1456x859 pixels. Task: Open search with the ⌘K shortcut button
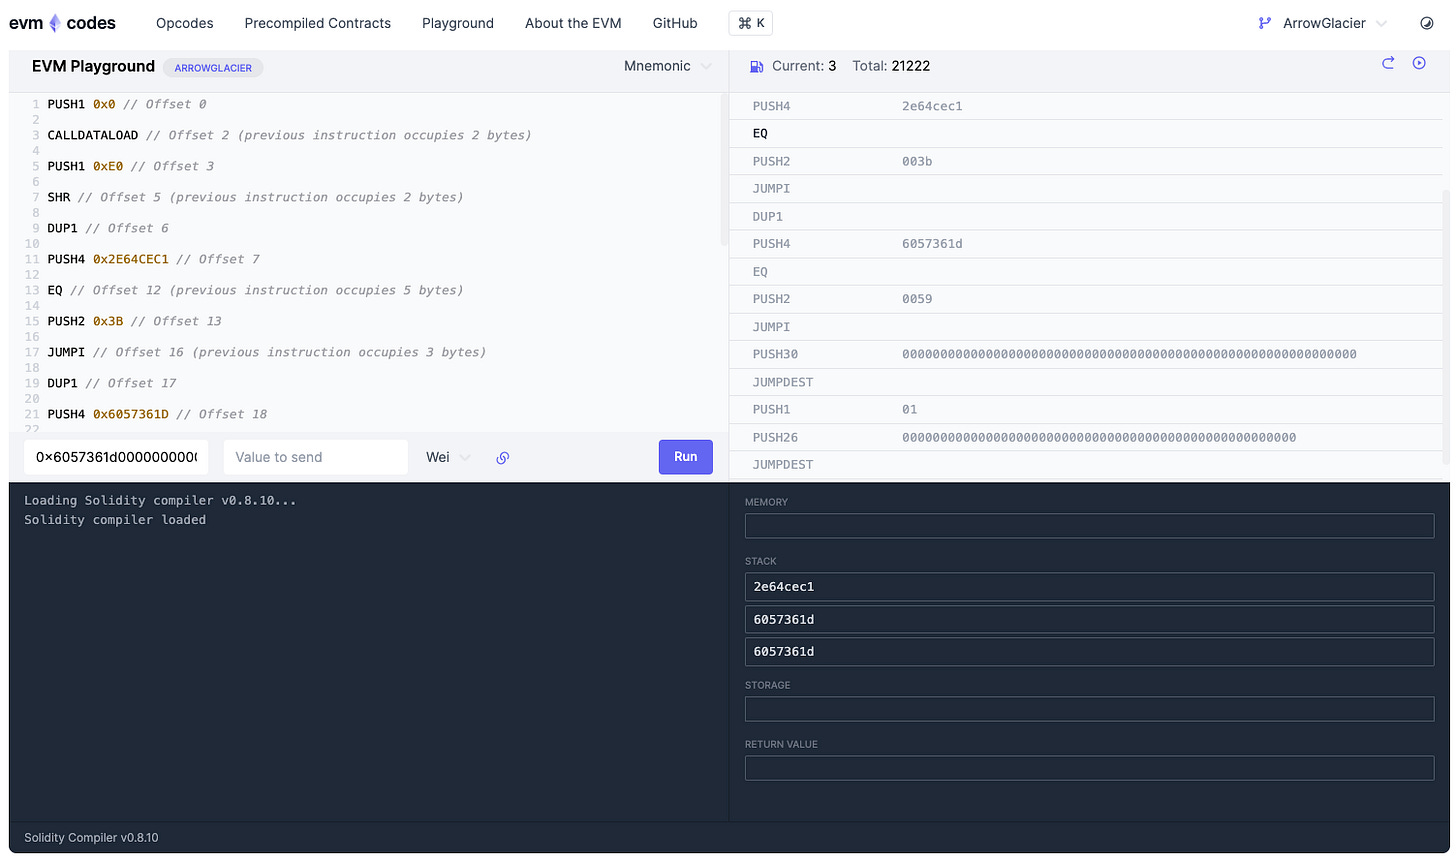point(750,22)
